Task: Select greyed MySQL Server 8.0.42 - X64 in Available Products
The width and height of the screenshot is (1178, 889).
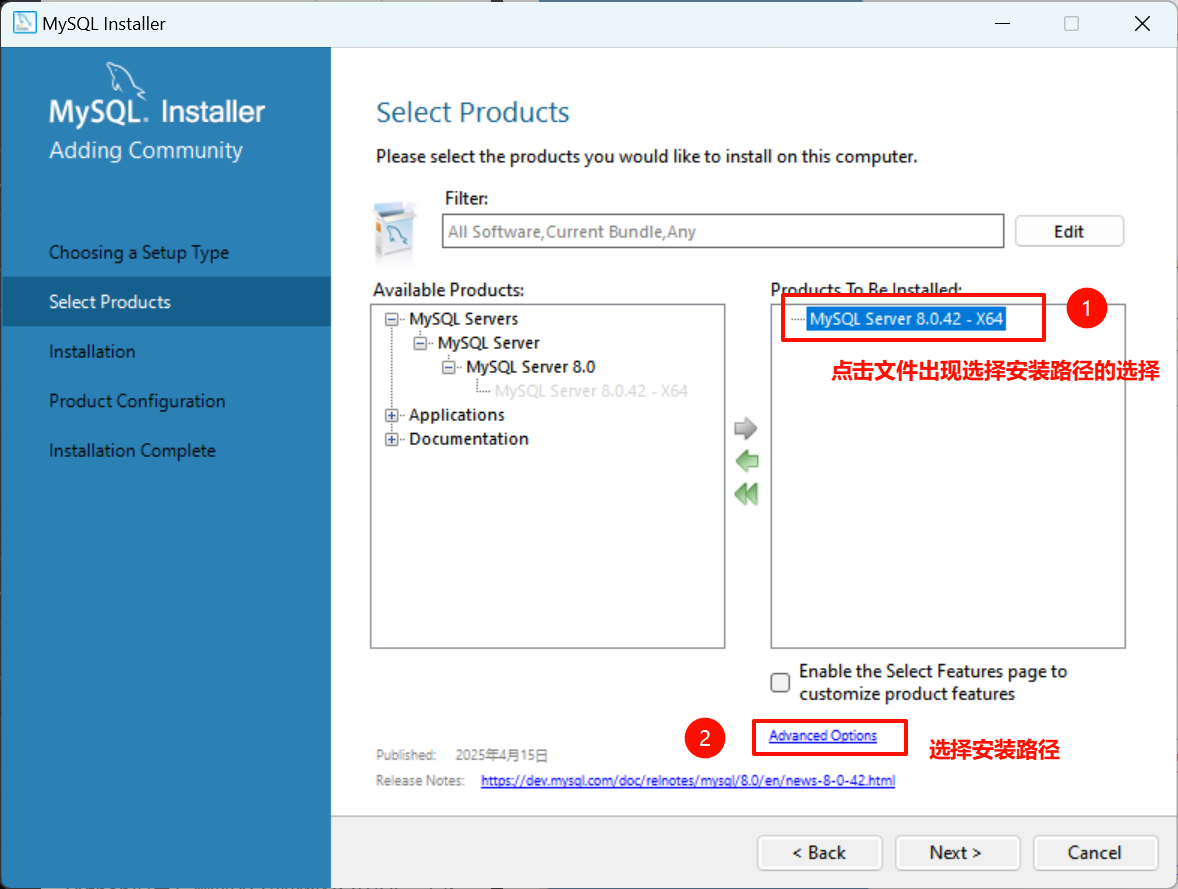Action: point(591,391)
